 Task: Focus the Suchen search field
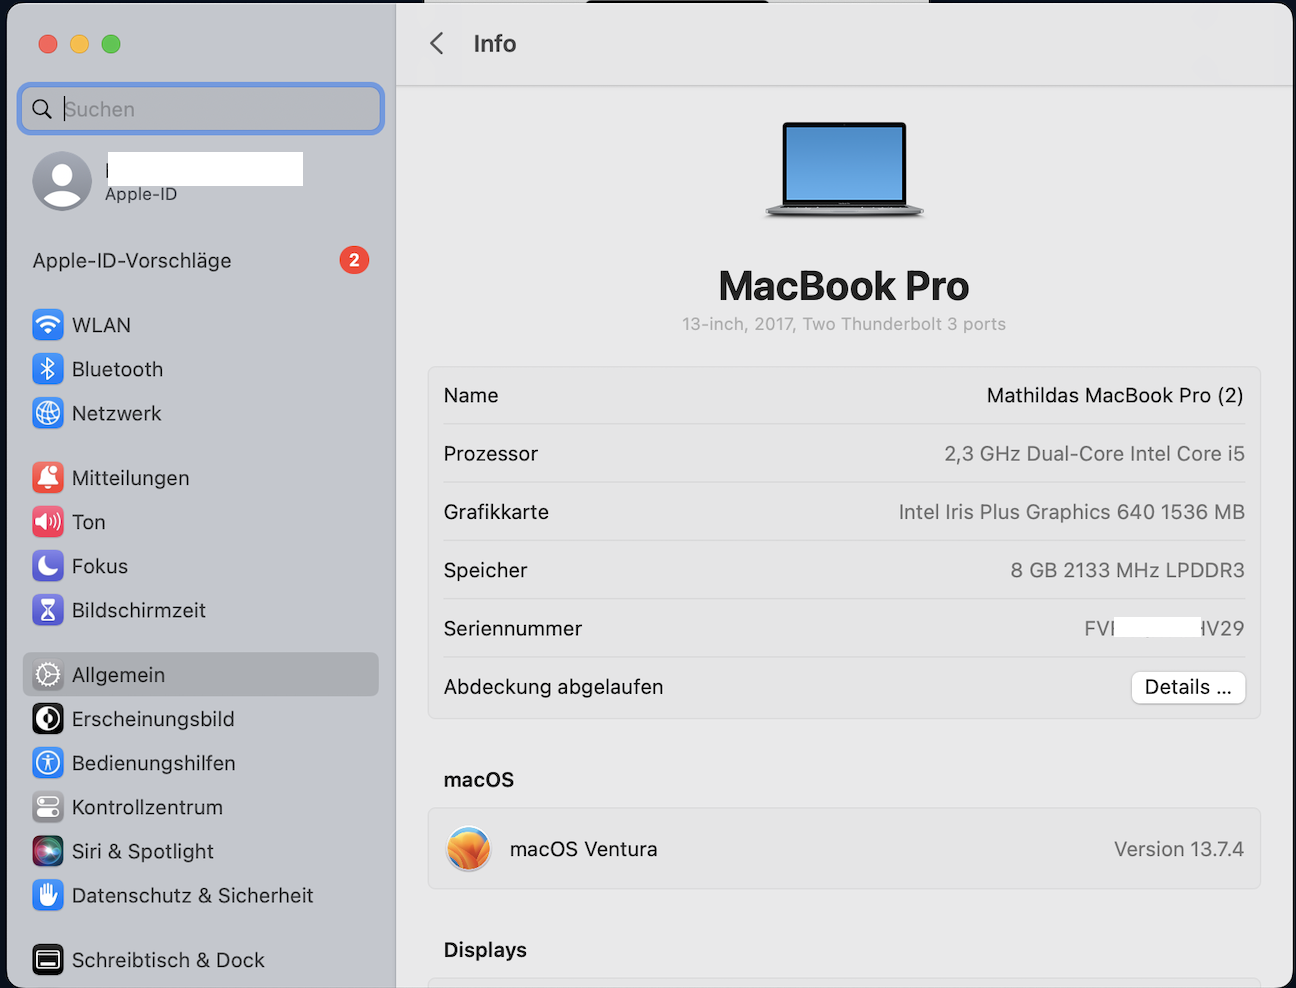coord(201,109)
